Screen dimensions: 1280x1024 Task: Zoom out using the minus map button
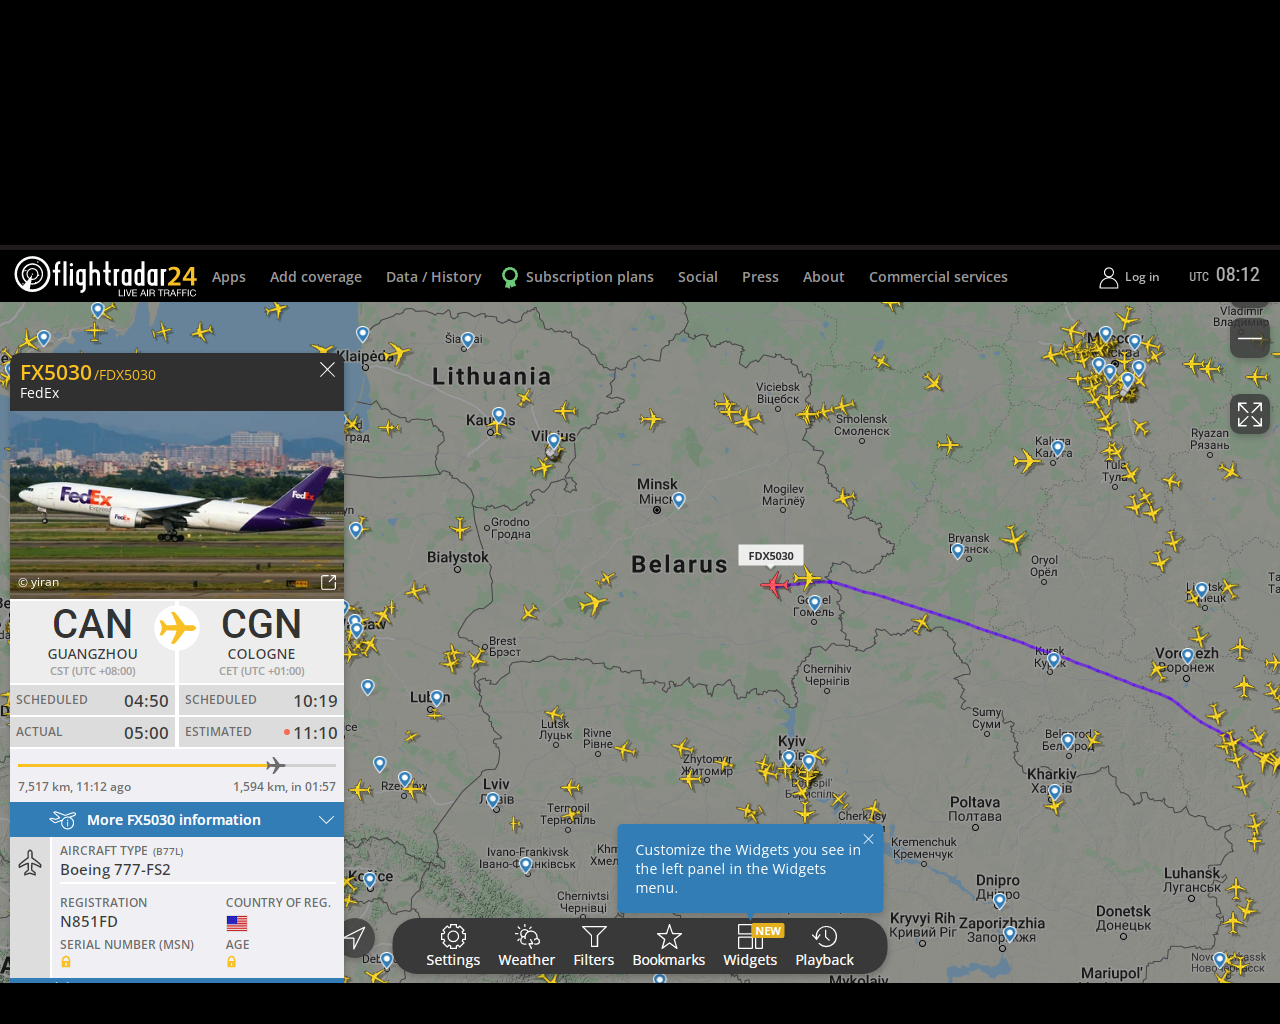1250,338
